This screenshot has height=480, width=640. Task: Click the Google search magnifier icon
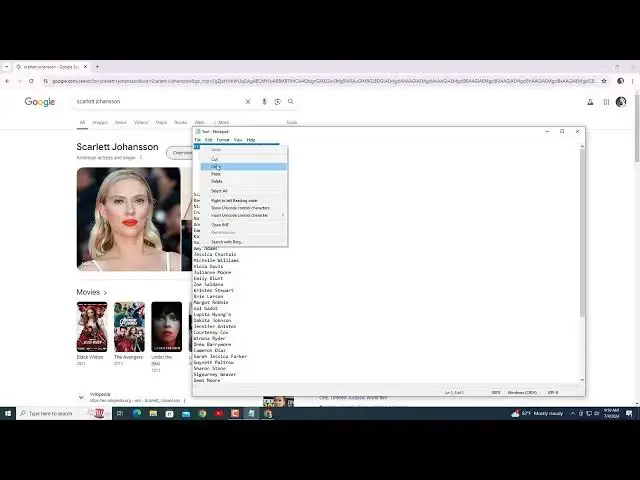(x=291, y=101)
